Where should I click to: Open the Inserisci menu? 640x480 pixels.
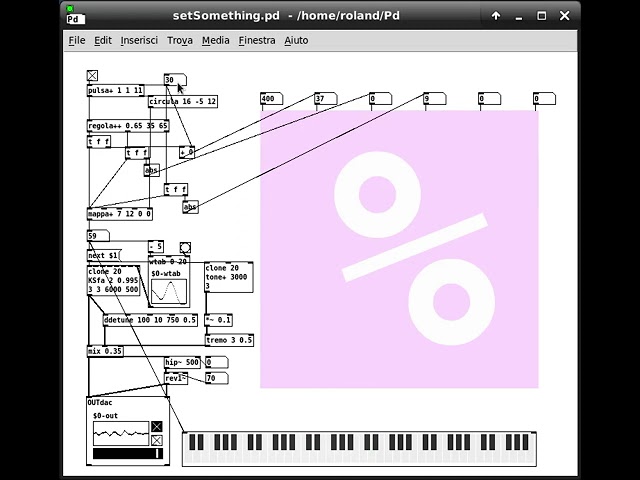139,40
